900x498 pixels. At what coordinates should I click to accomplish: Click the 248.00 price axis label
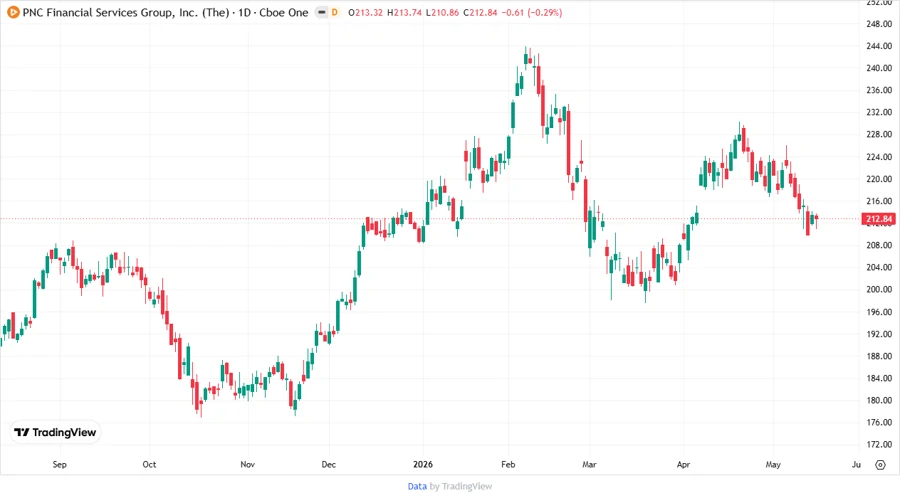coord(879,24)
